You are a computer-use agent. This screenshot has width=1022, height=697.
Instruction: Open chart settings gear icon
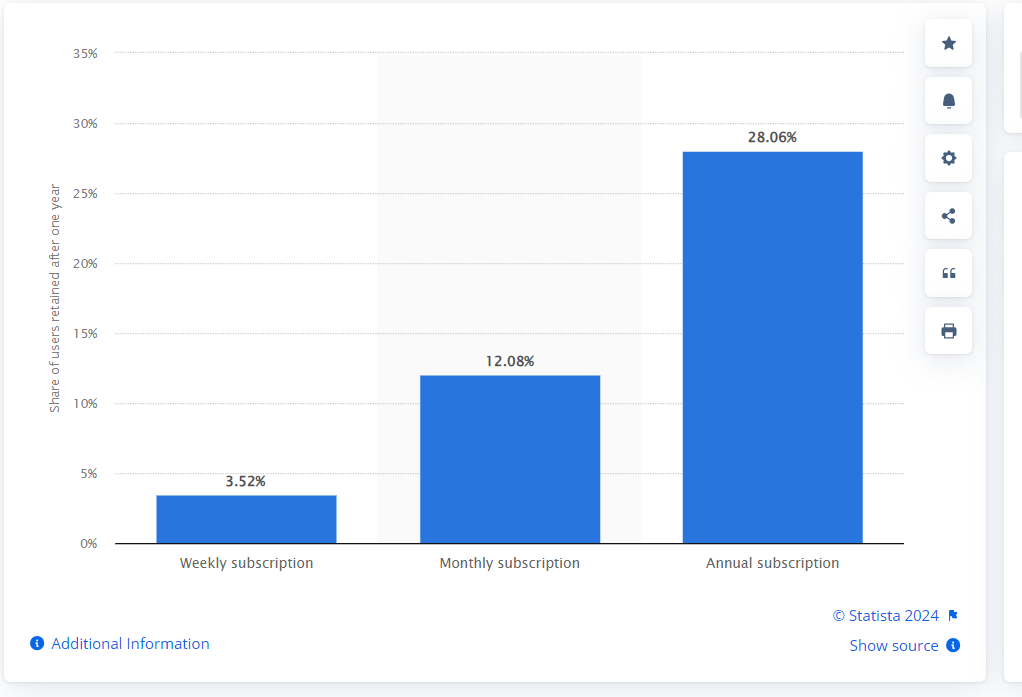point(948,158)
